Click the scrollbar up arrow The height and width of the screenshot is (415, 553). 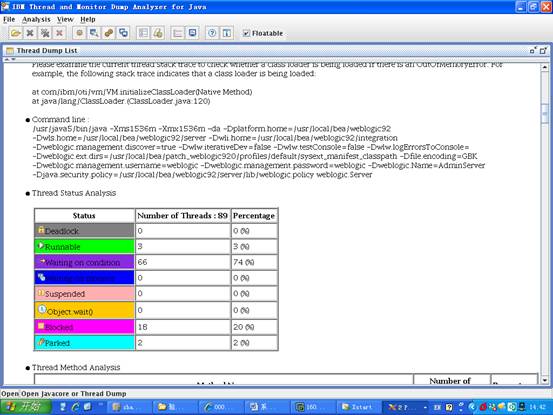tap(545, 67)
